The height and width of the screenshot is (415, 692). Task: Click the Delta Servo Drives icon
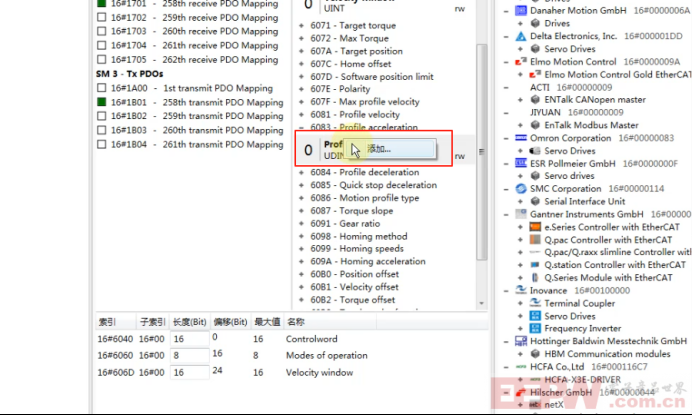[x=535, y=49]
